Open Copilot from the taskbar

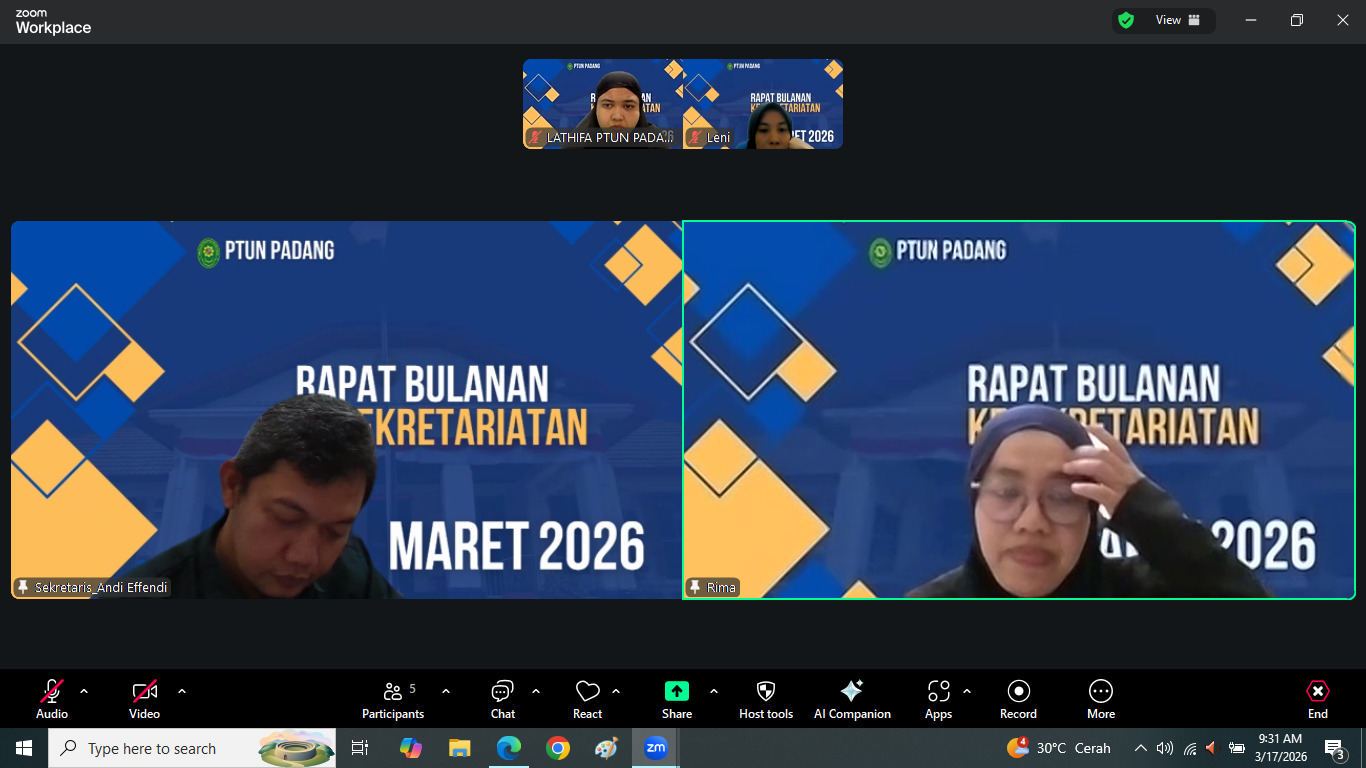click(411, 748)
